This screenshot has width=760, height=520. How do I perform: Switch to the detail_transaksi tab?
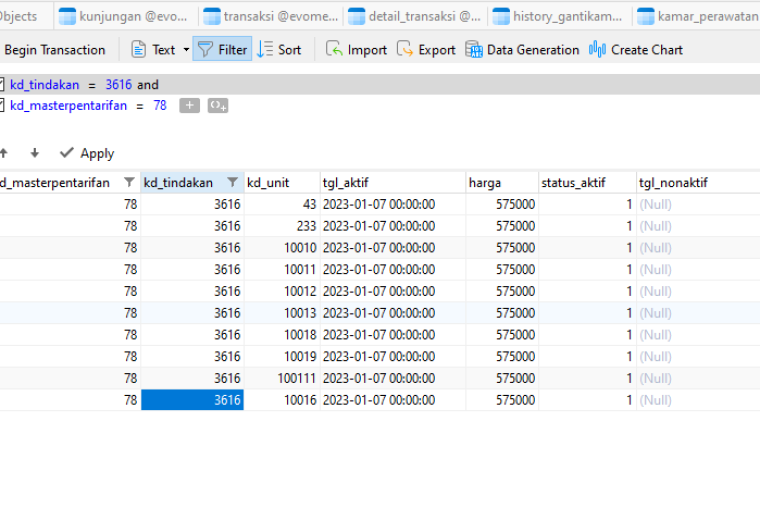414,16
